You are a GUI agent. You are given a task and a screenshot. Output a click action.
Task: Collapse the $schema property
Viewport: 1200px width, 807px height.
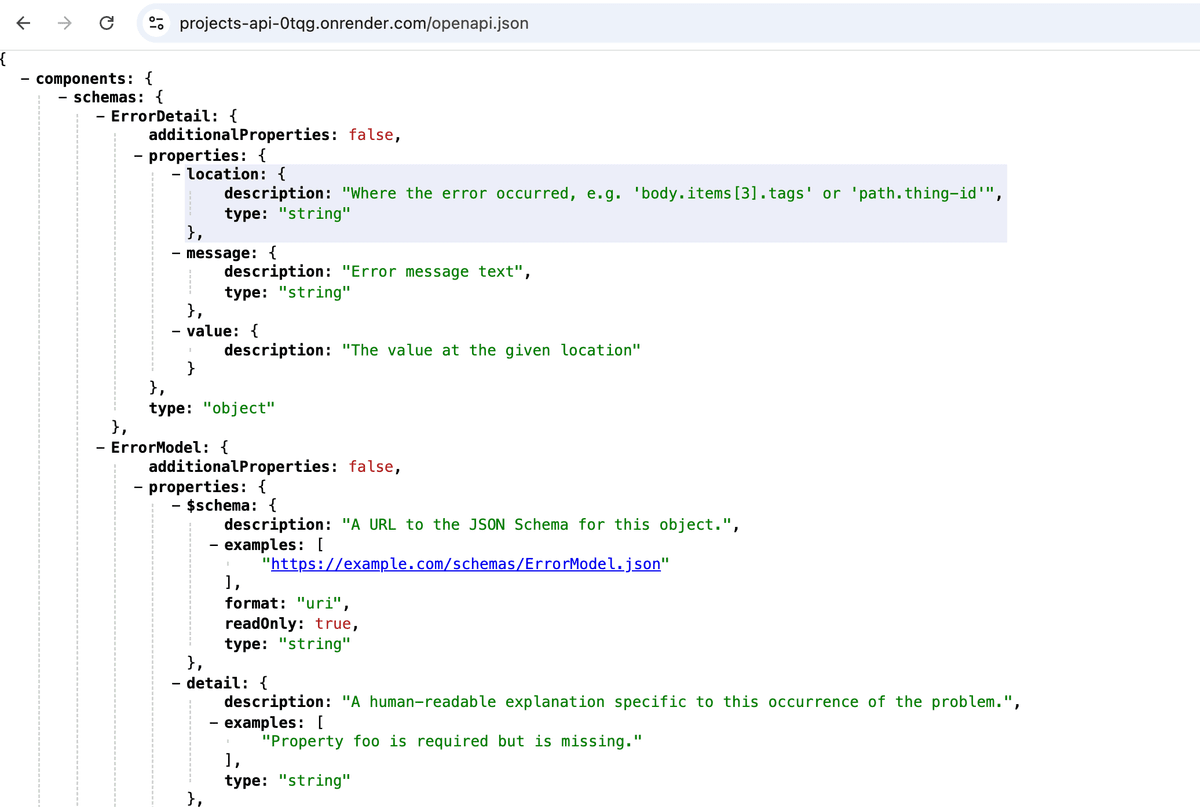click(x=174, y=505)
